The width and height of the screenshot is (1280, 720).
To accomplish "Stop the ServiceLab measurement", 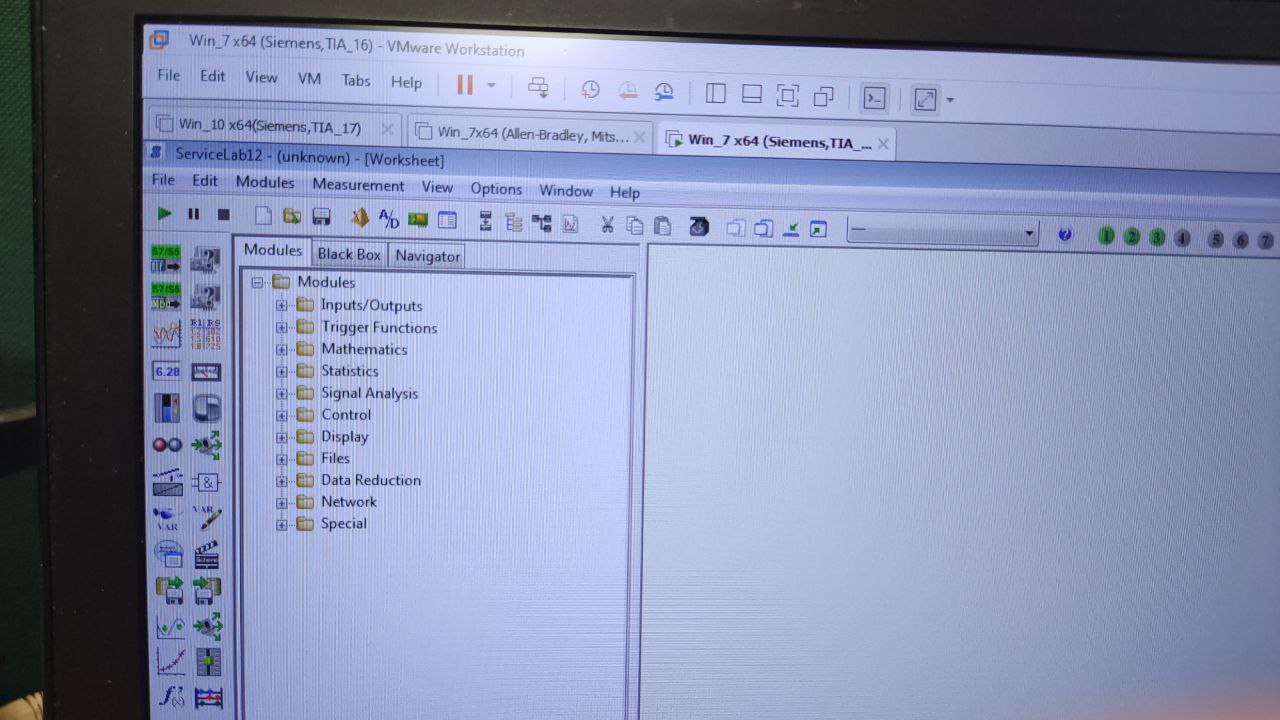I will [x=224, y=214].
